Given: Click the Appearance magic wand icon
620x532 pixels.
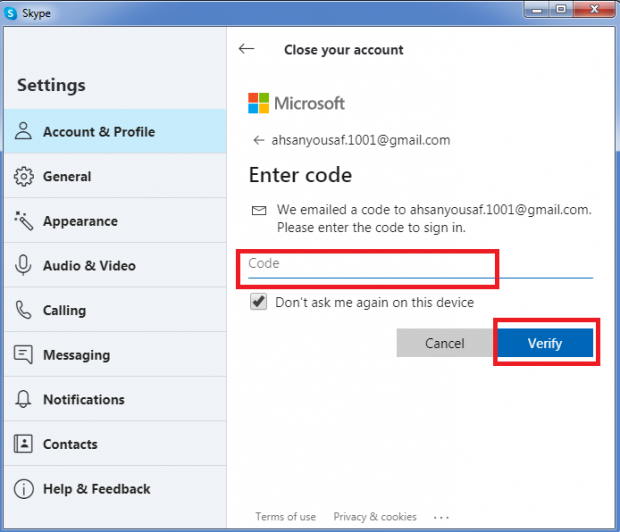Looking at the screenshot, I should coord(24,220).
